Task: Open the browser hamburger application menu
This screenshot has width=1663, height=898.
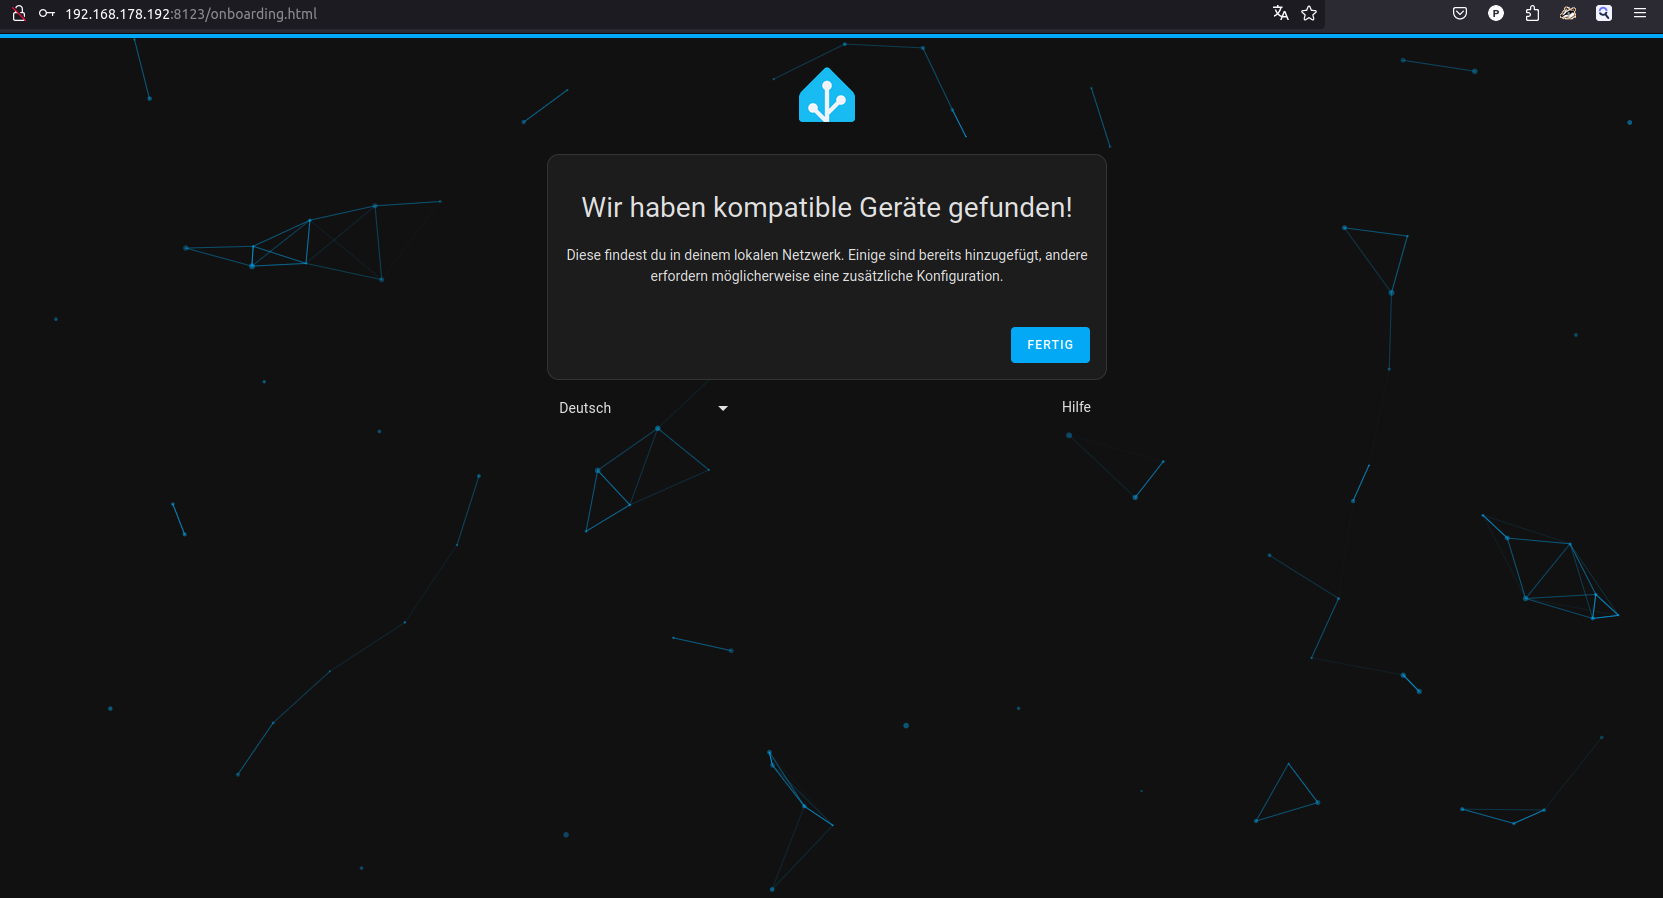Action: (x=1640, y=13)
